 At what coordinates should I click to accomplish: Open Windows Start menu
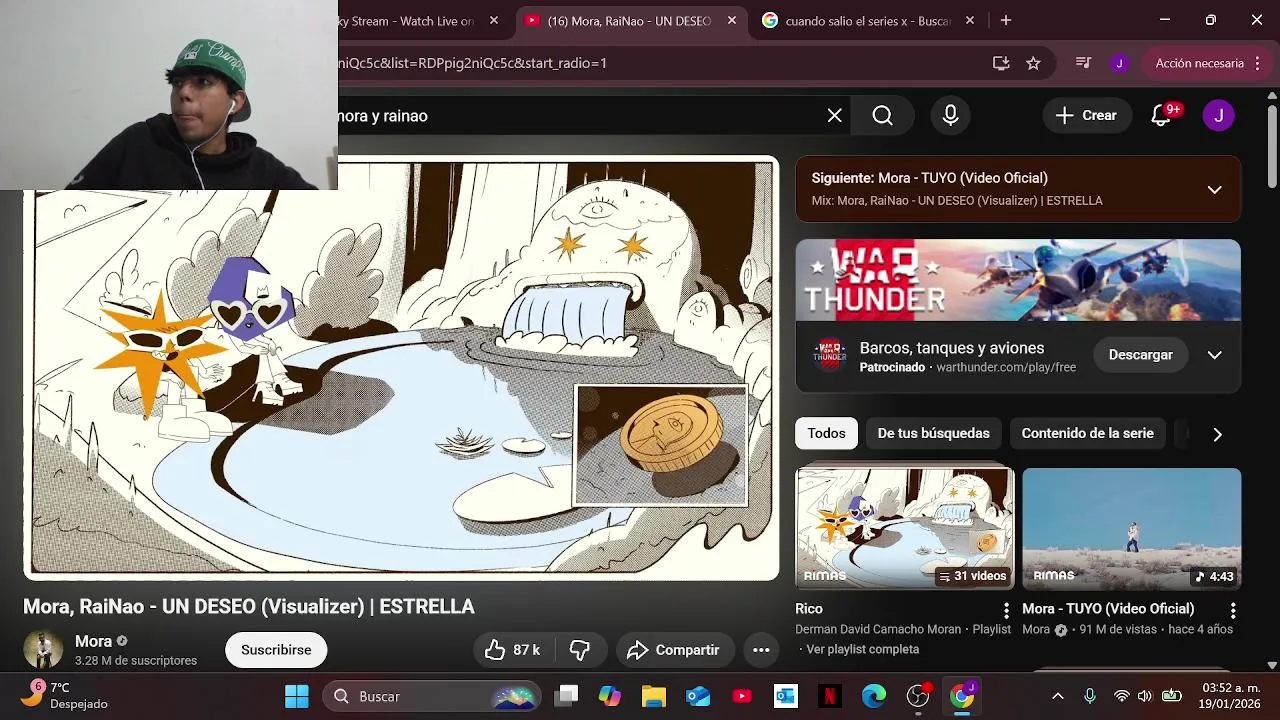[297, 696]
